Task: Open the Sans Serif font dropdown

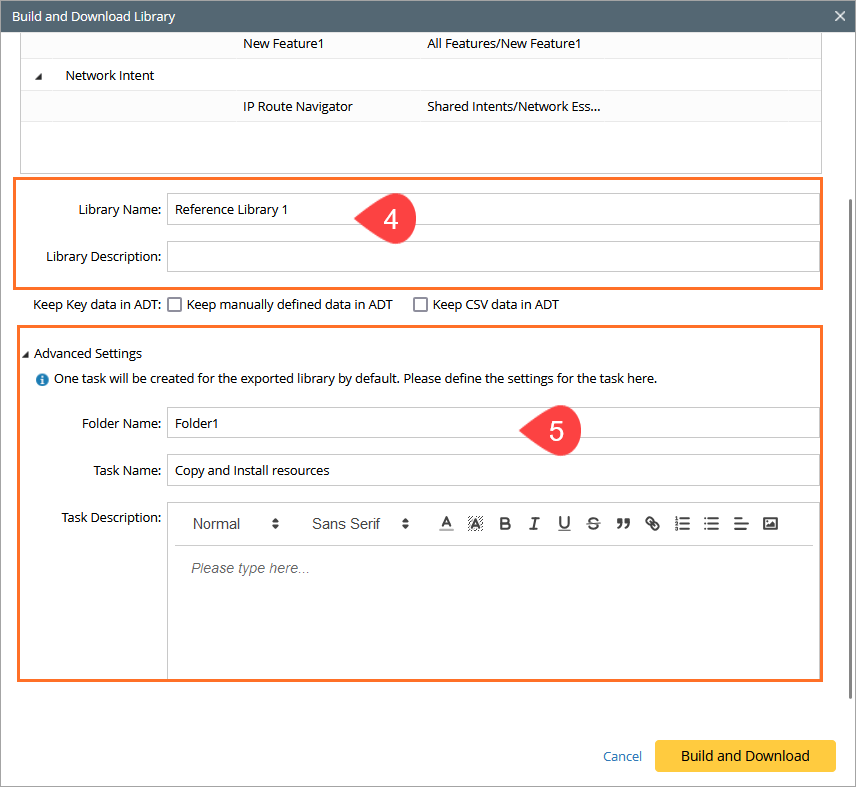Action: click(x=360, y=524)
